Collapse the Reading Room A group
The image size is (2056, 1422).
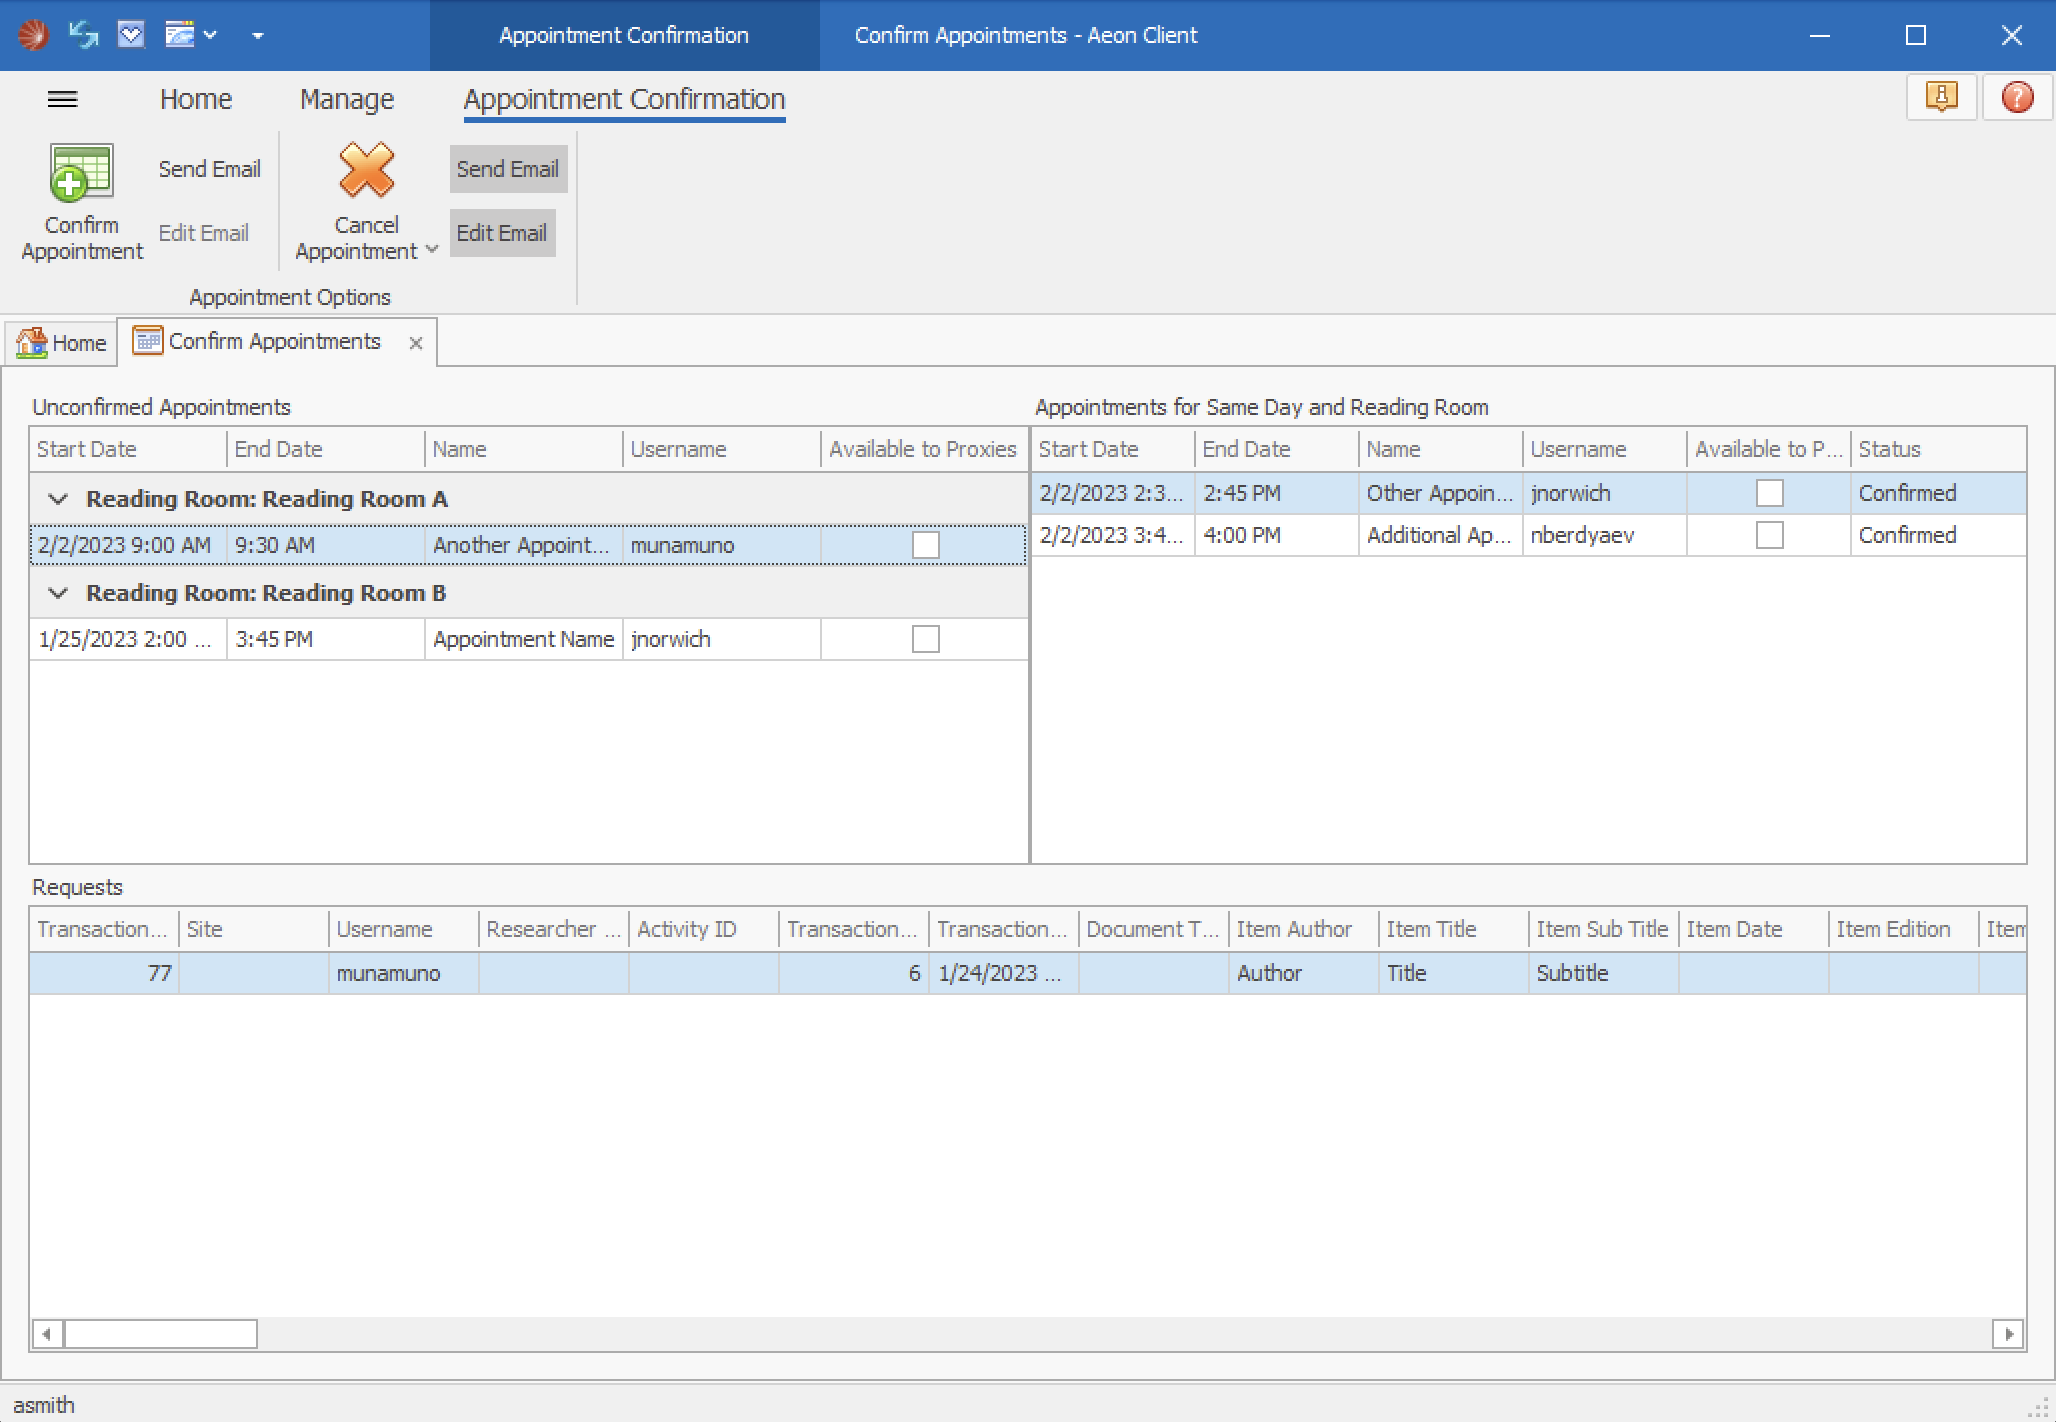pyautogui.click(x=57, y=499)
